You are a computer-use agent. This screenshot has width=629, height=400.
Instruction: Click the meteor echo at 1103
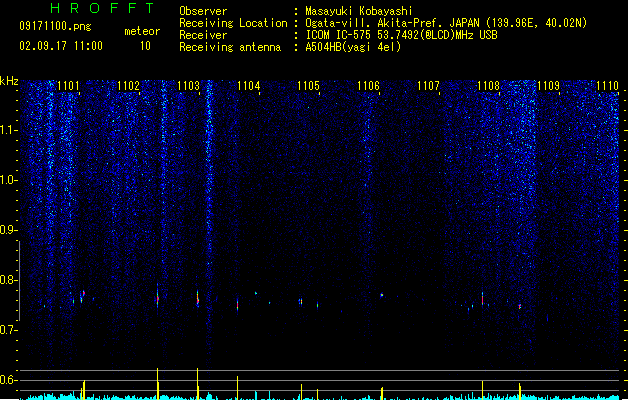[x=197, y=299]
